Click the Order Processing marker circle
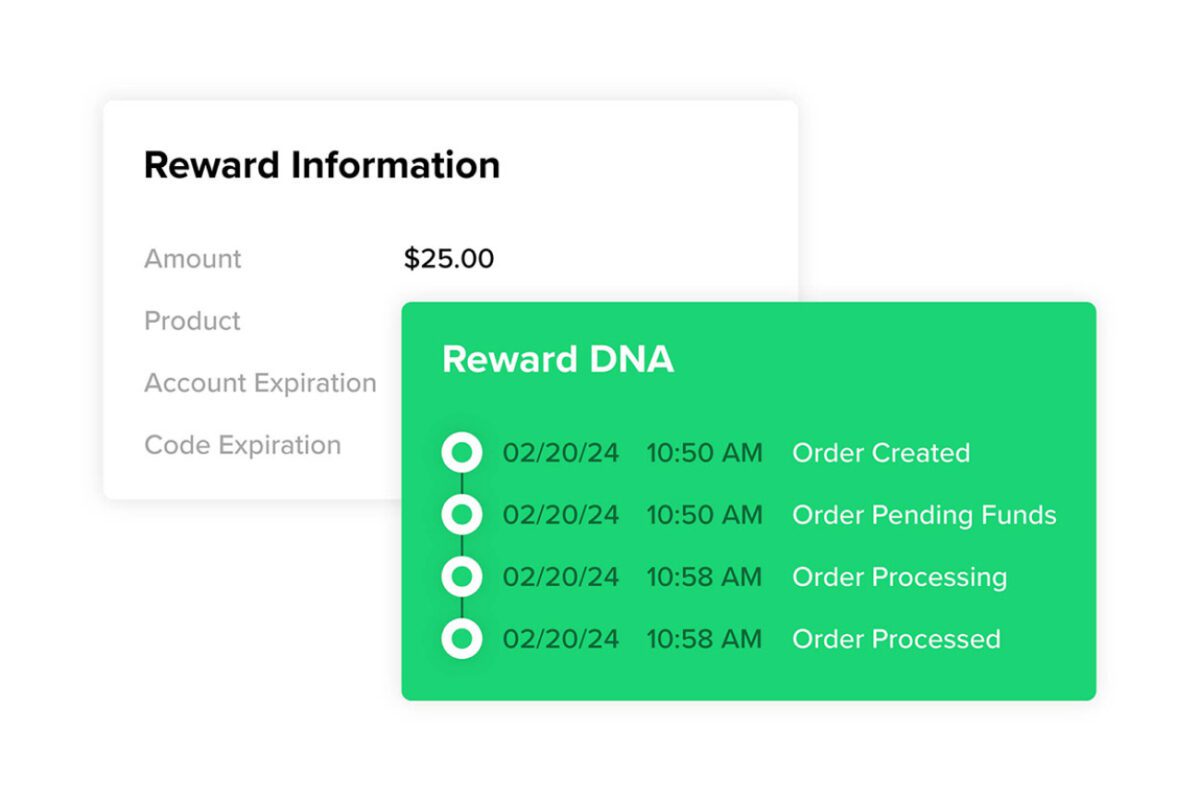The width and height of the screenshot is (1200, 801). click(x=461, y=577)
